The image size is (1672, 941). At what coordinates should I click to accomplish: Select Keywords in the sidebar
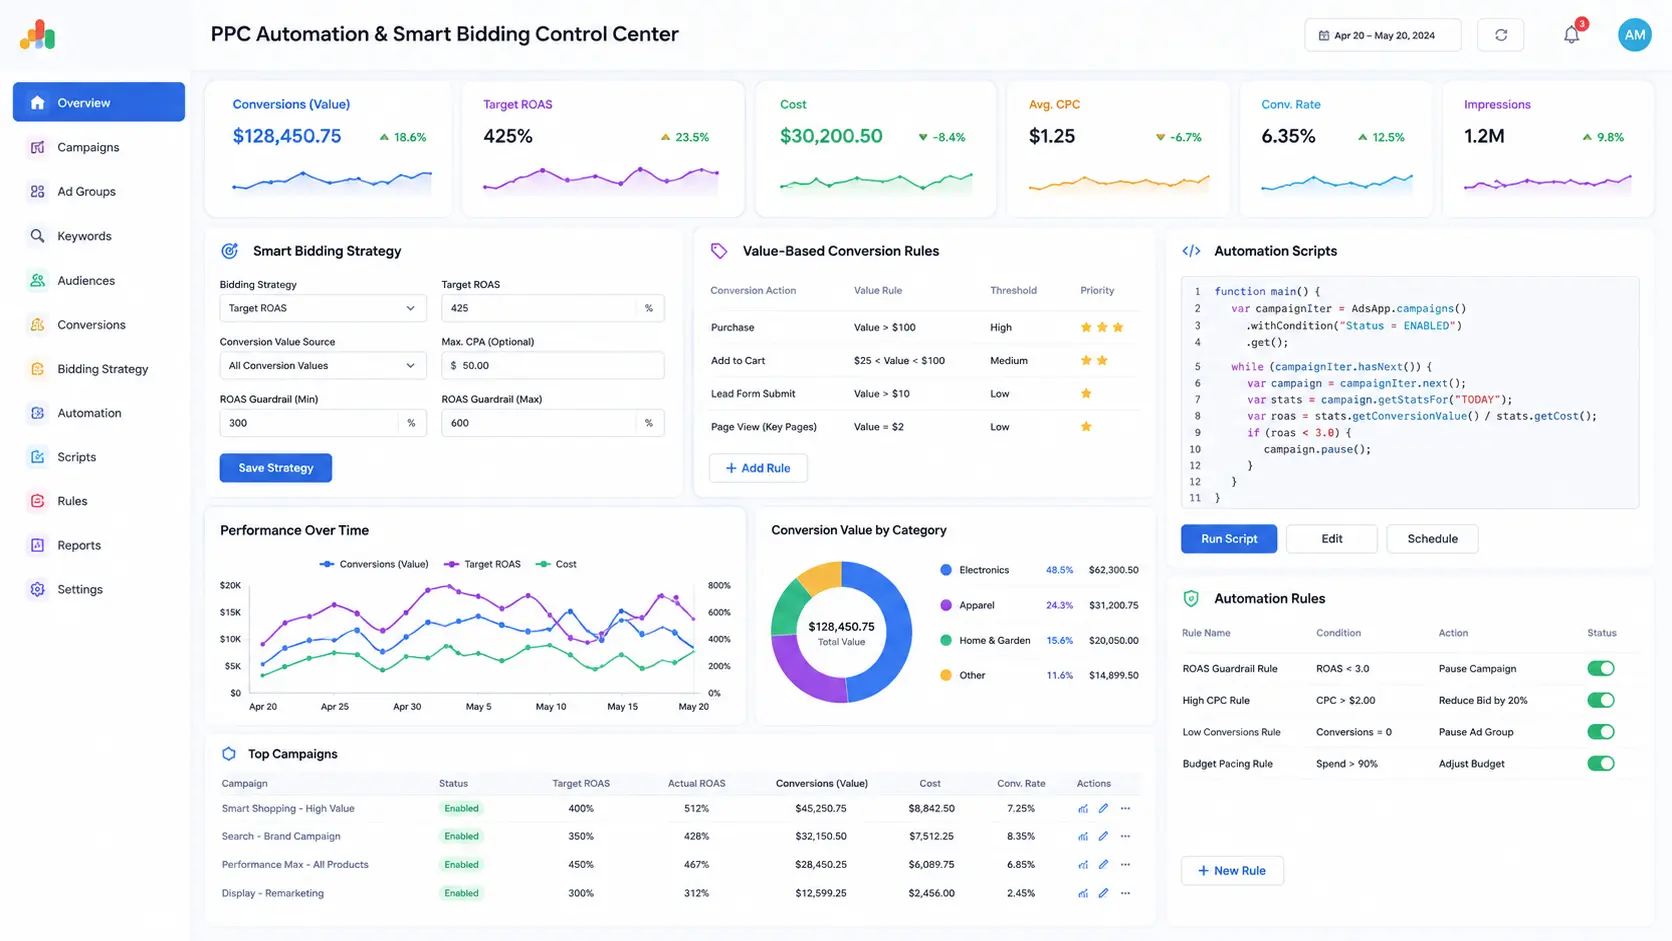click(98, 236)
